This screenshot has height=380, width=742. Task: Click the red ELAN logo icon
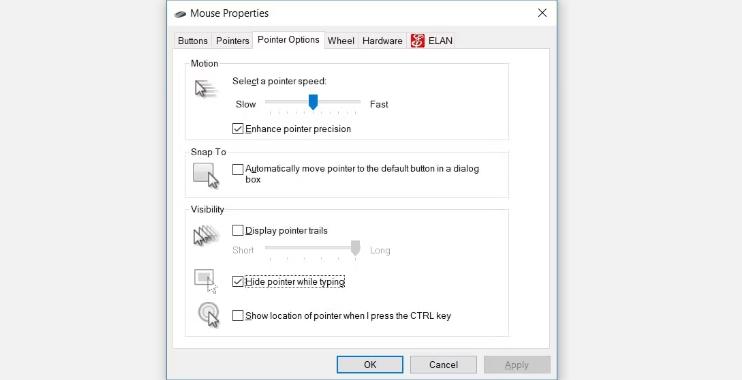(x=417, y=41)
